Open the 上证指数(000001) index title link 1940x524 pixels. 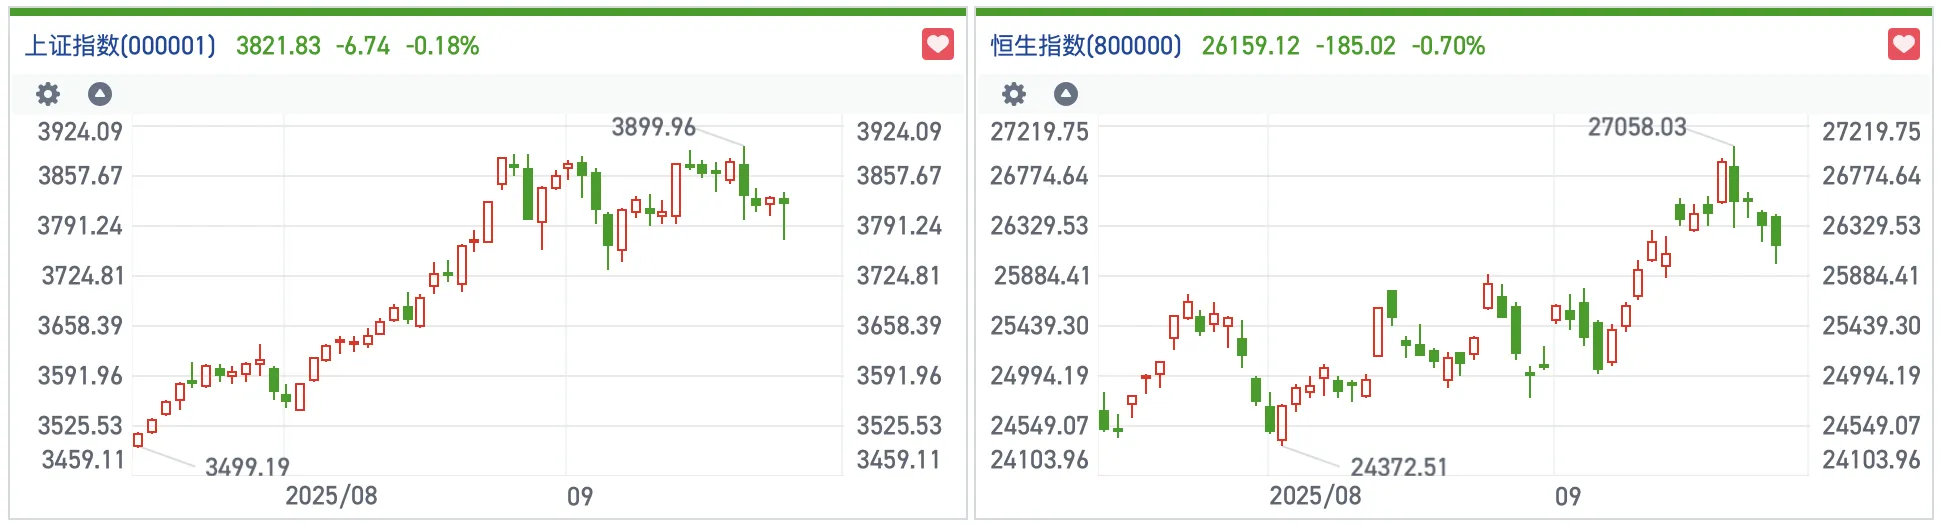(120, 46)
